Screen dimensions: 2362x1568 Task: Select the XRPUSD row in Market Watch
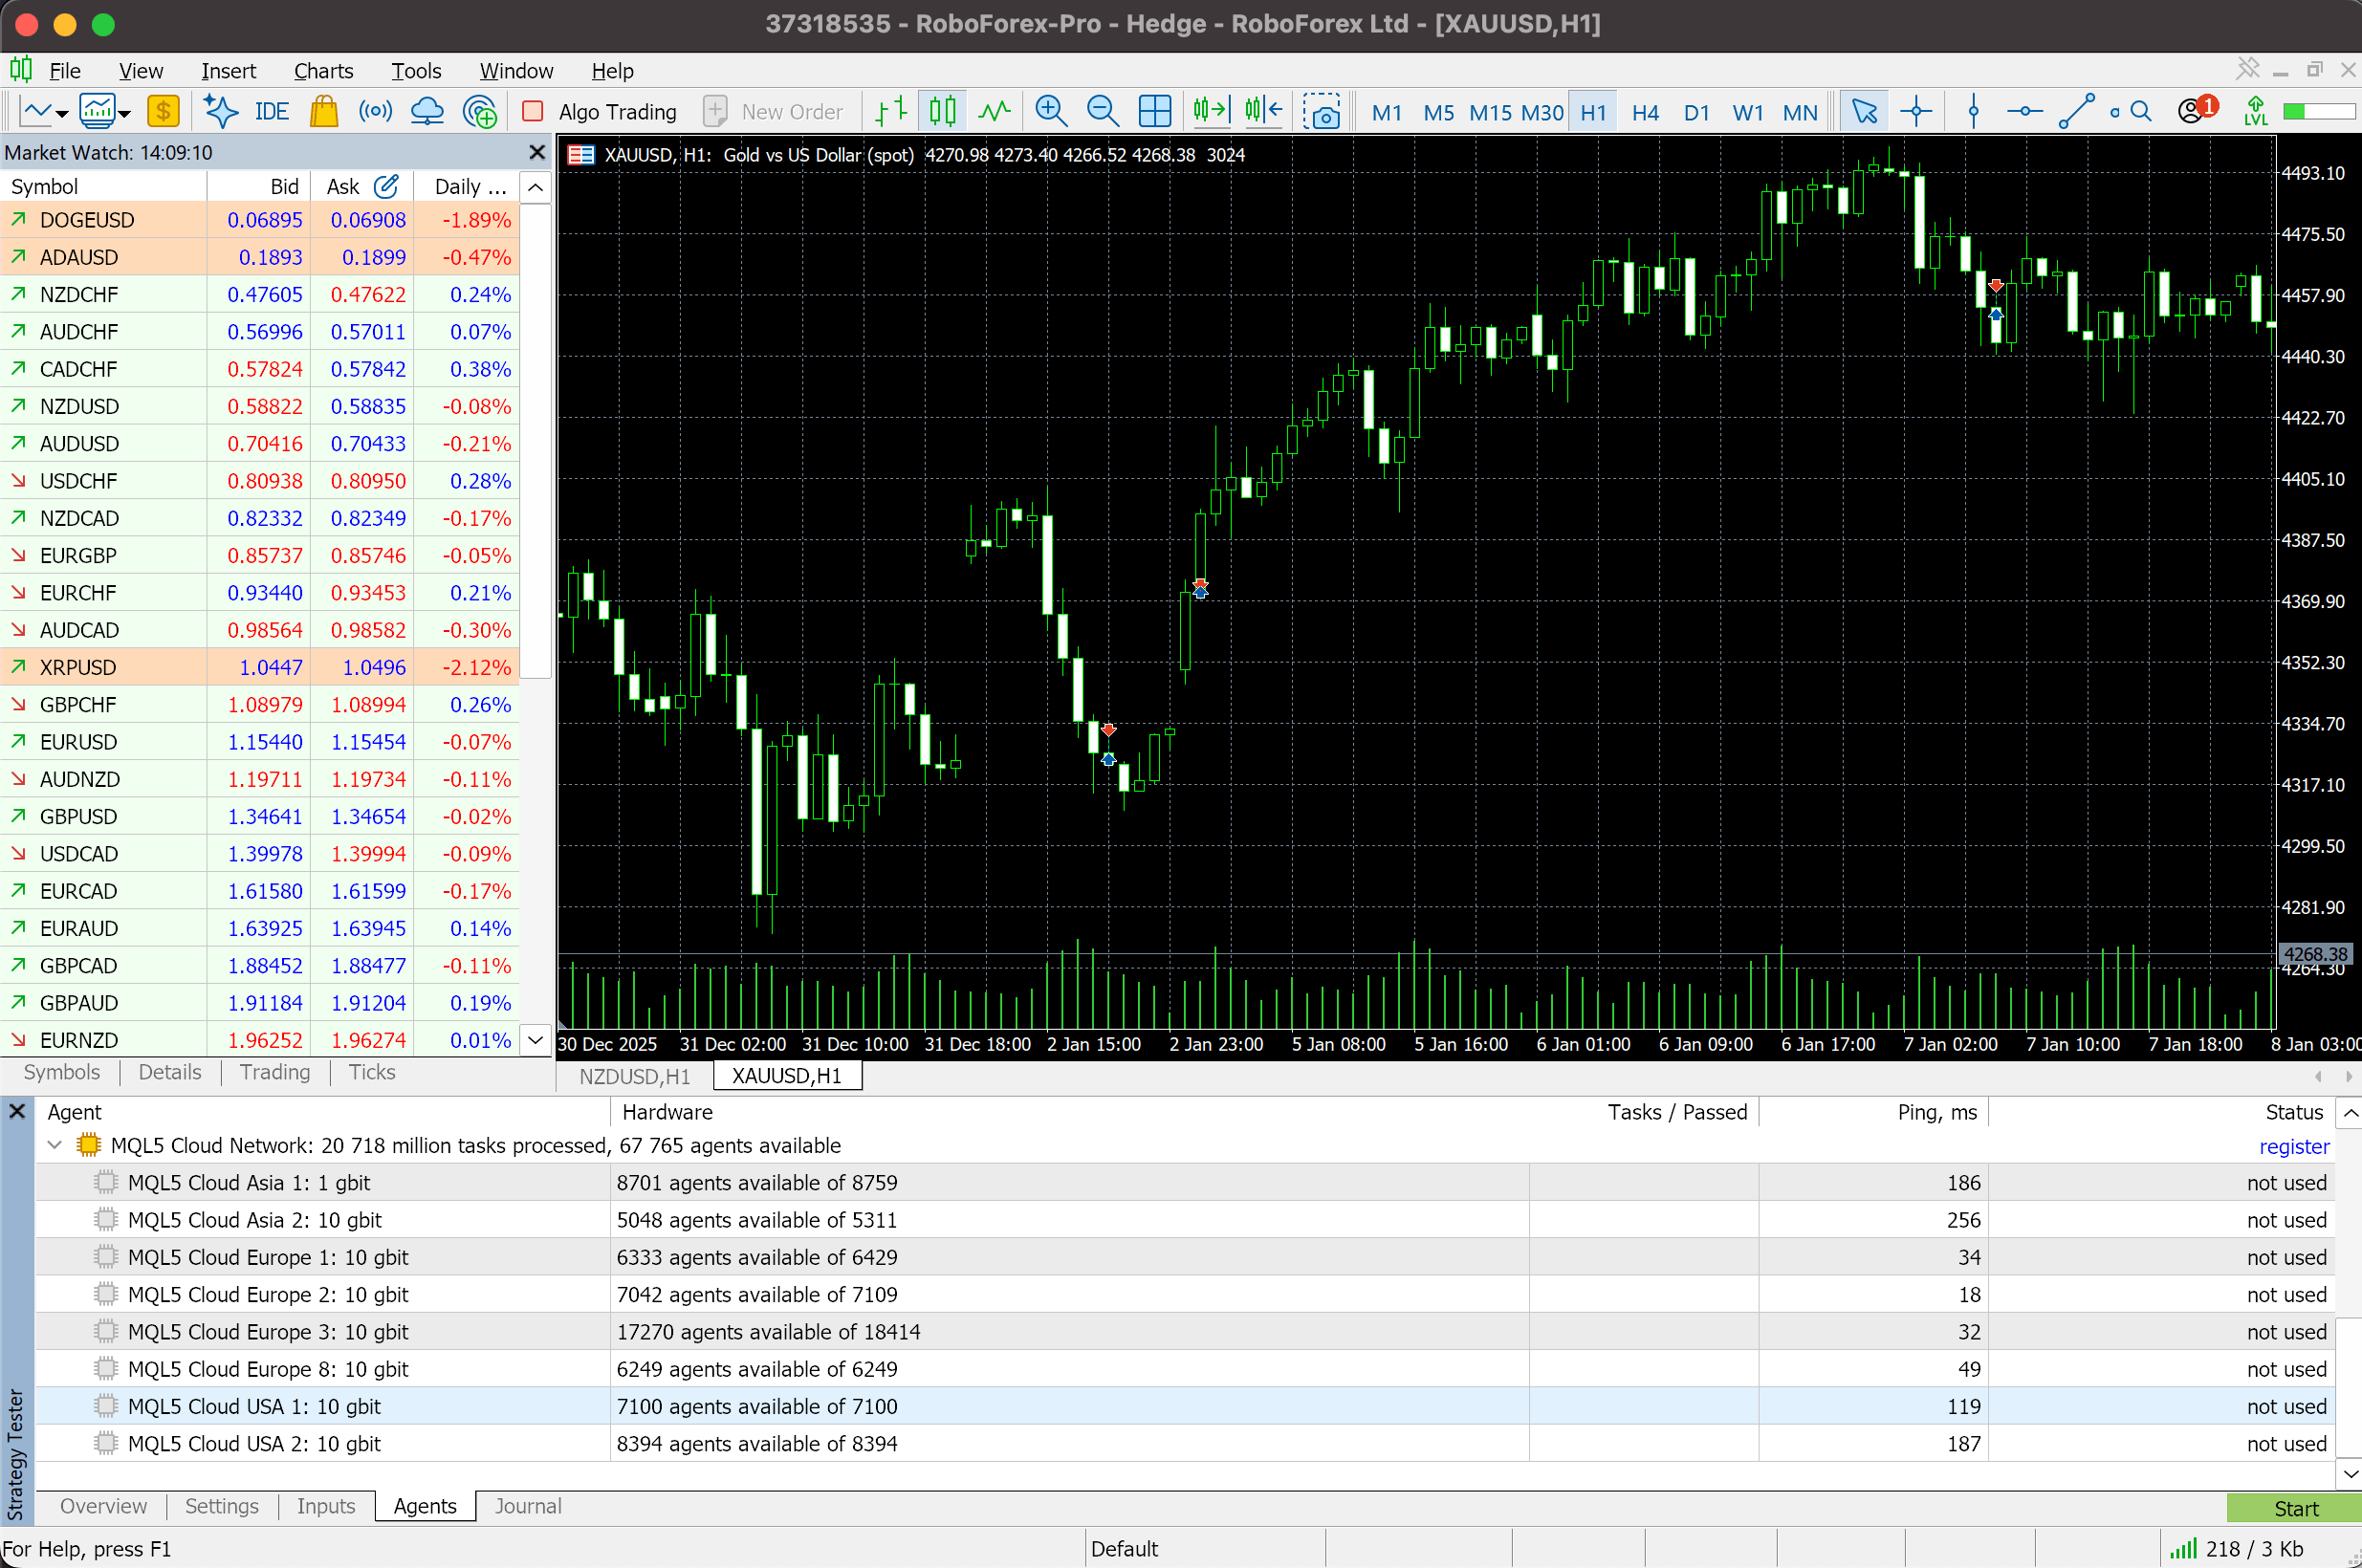pyautogui.click(x=260, y=667)
